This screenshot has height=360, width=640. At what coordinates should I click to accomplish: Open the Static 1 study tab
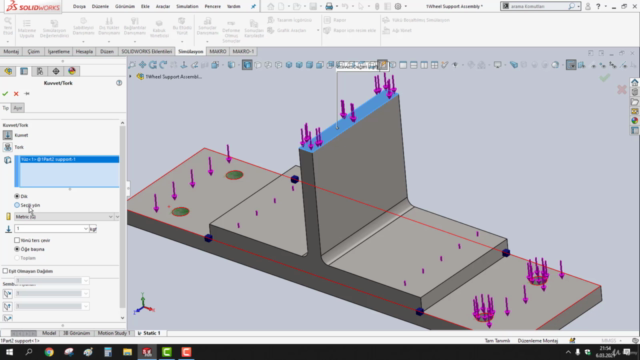coord(150,333)
